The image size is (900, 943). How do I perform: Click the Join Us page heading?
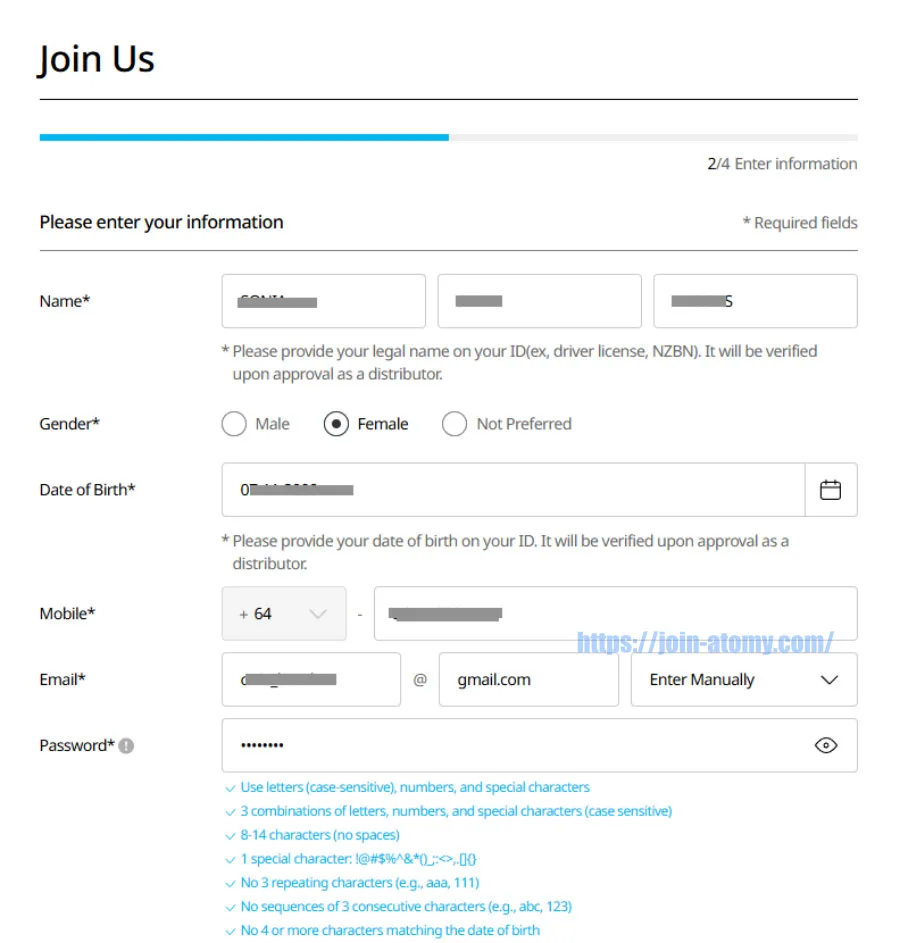point(96,58)
